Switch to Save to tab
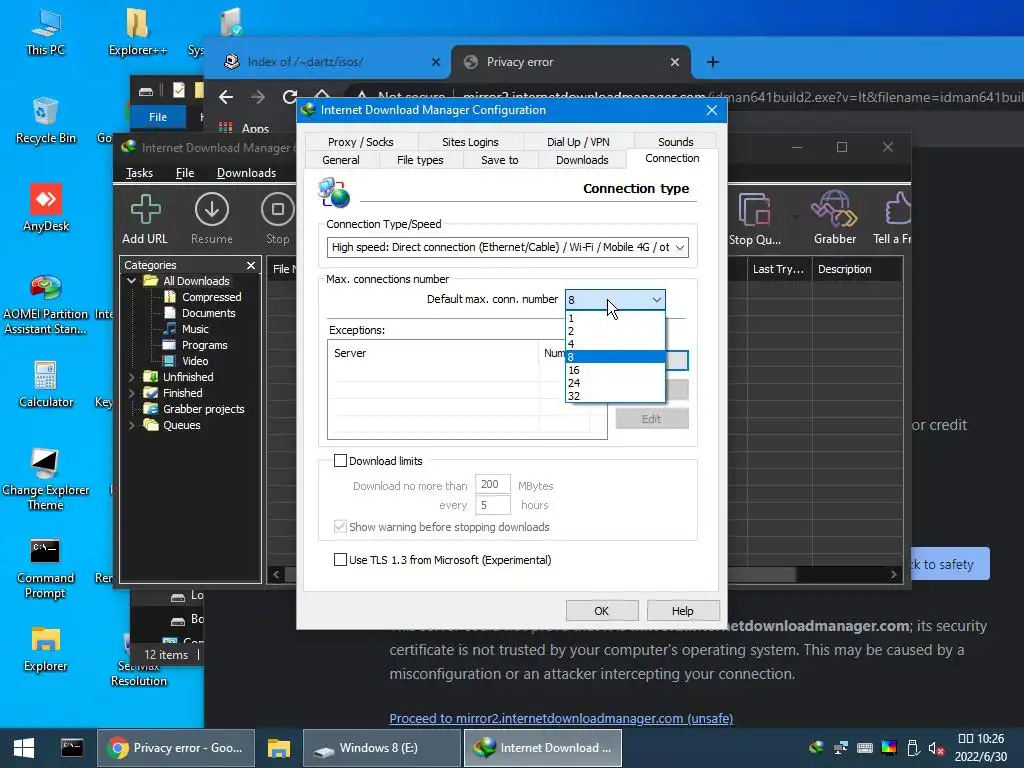This screenshot has height=768, width=1024. pyautogui.click(x=500, y=160)
